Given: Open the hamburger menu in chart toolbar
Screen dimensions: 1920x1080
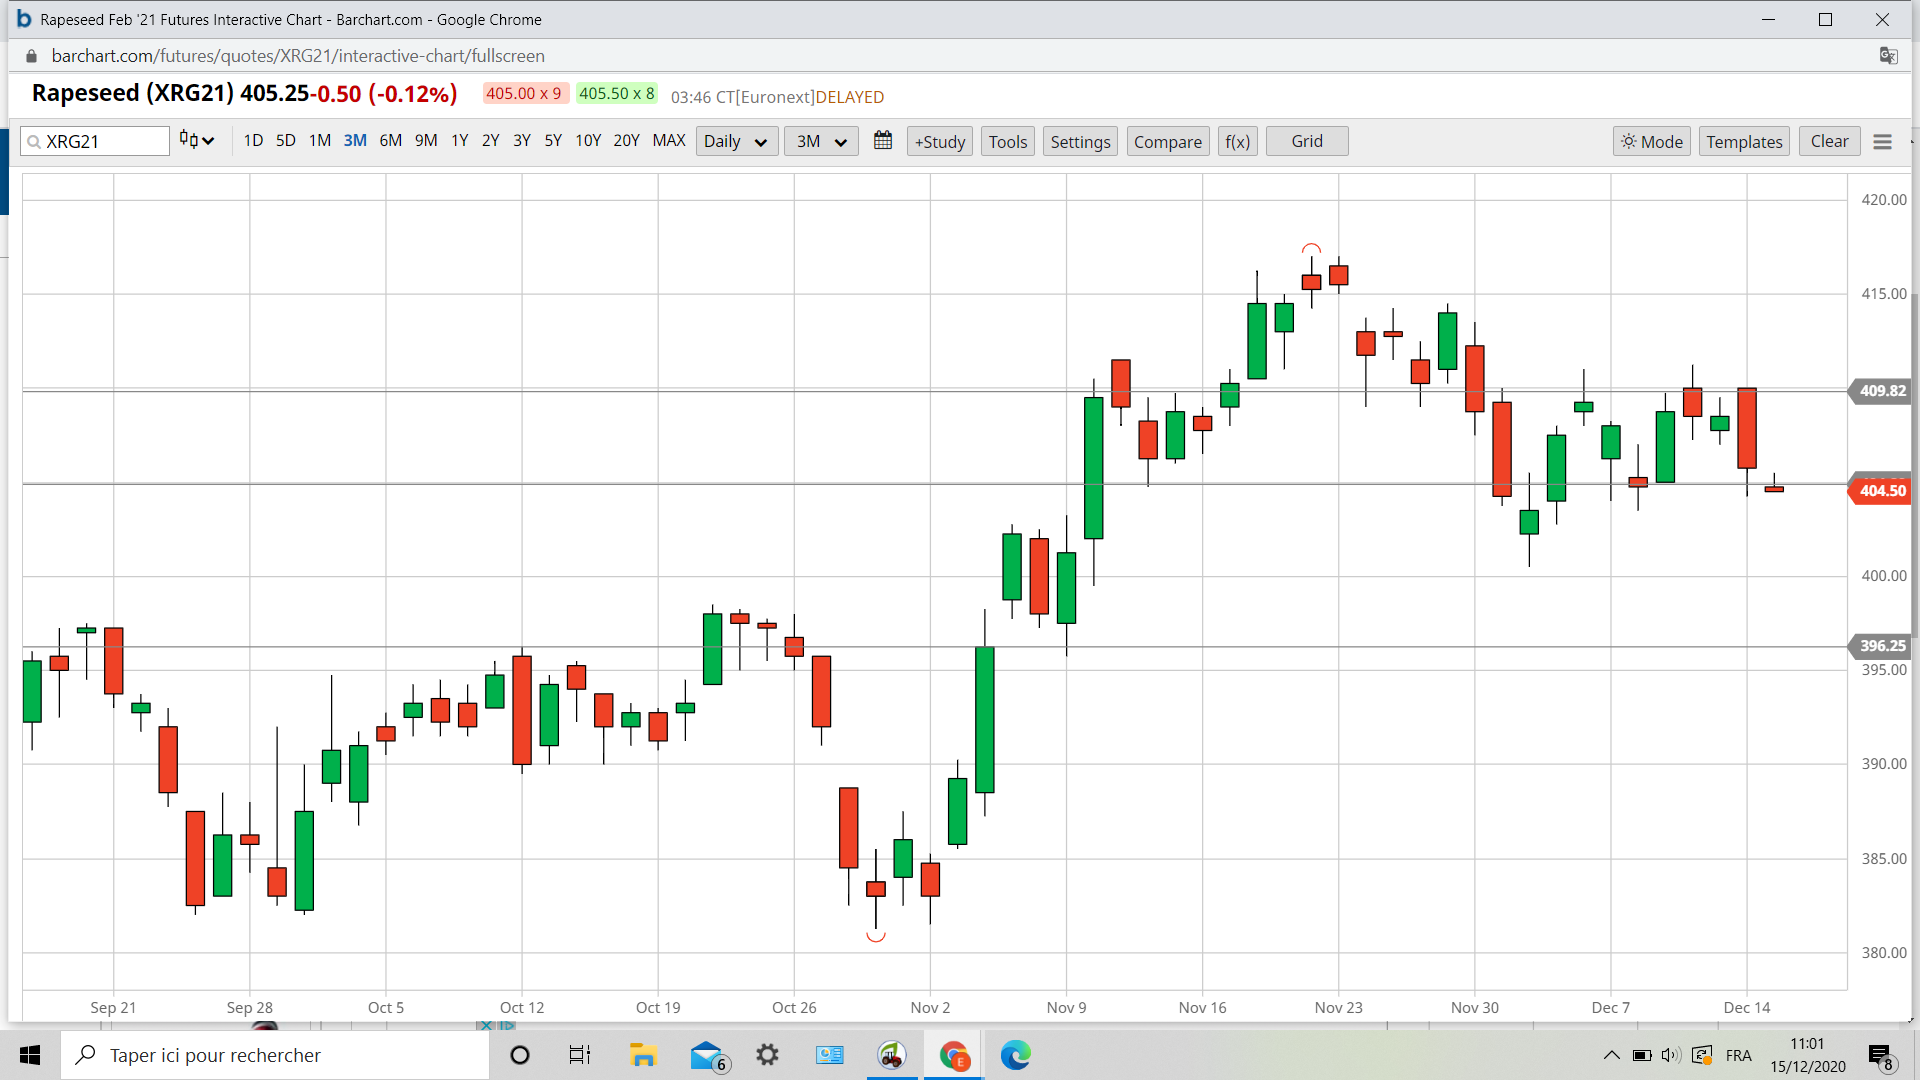Looking at the screenshot, I should [x=1882, y=142].
